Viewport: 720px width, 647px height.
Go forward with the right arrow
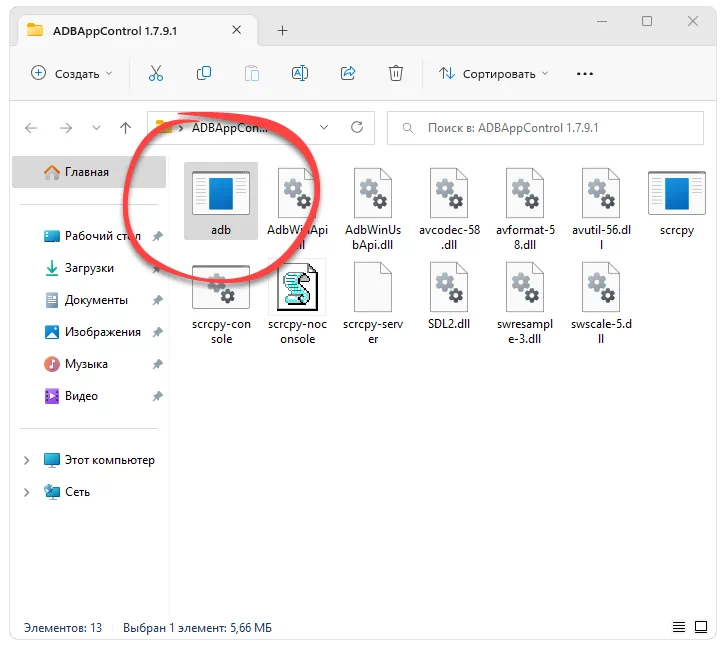(x=66, y=128)
